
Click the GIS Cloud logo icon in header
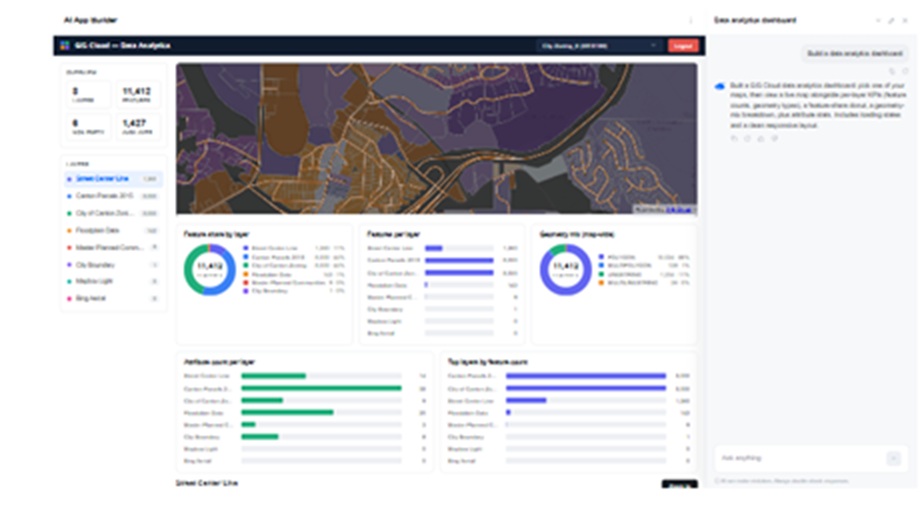point(65,45)
